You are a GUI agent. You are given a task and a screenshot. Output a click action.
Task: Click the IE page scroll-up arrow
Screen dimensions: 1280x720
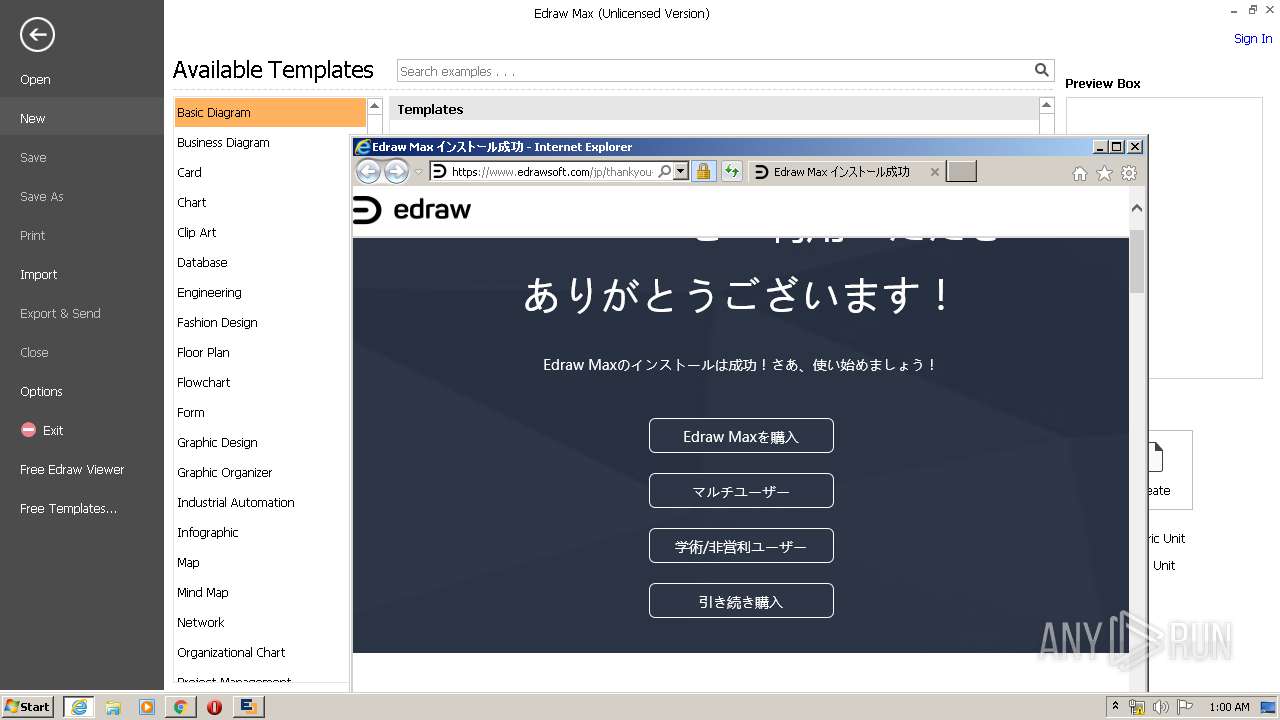[1136, 208]
